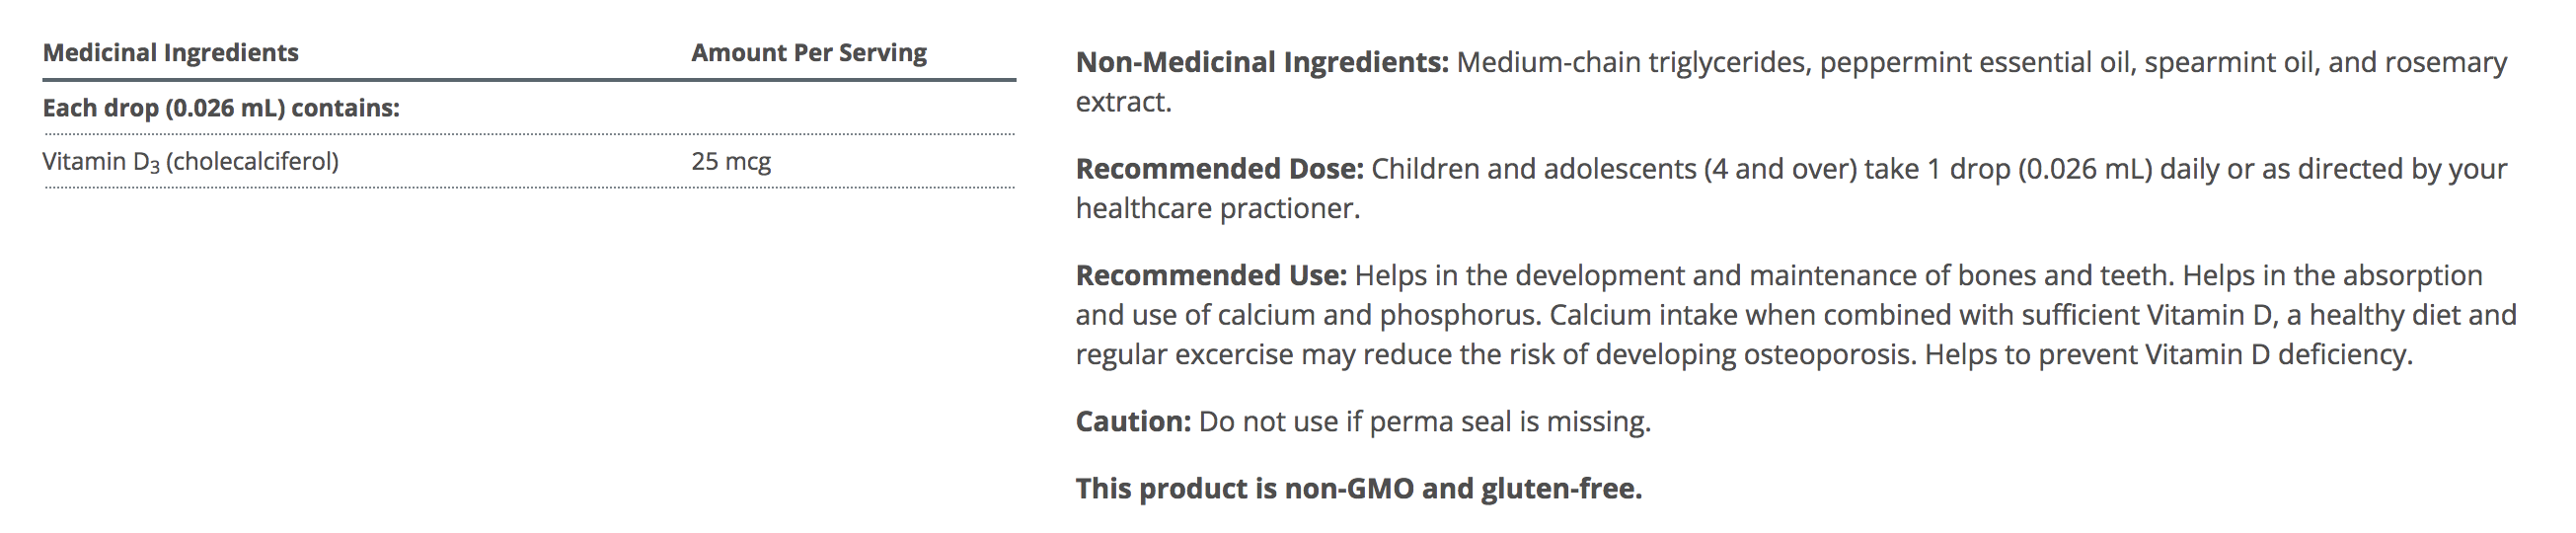The width and height of the screenshot is (2576, 533).
Task: Click the text 'peppermint essential oil'
Action: pos(1974,63)
